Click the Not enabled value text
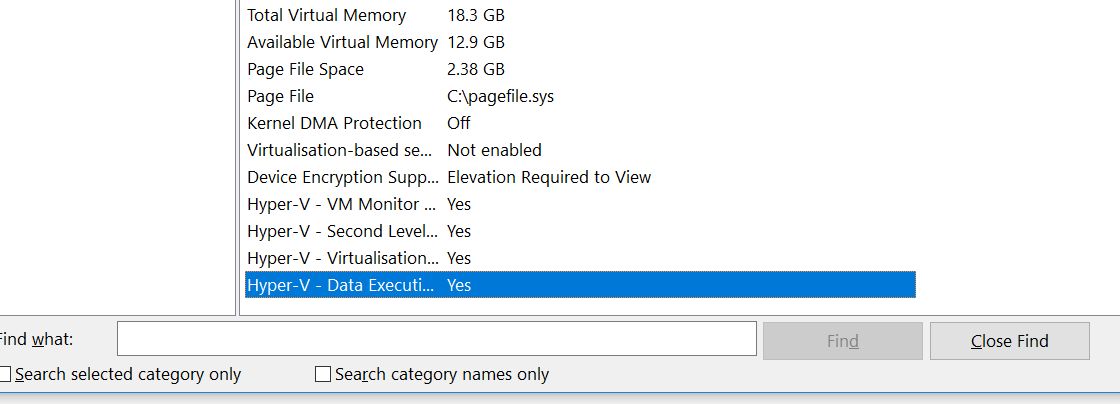This screenshot has width=1120, height=404. 494,151
